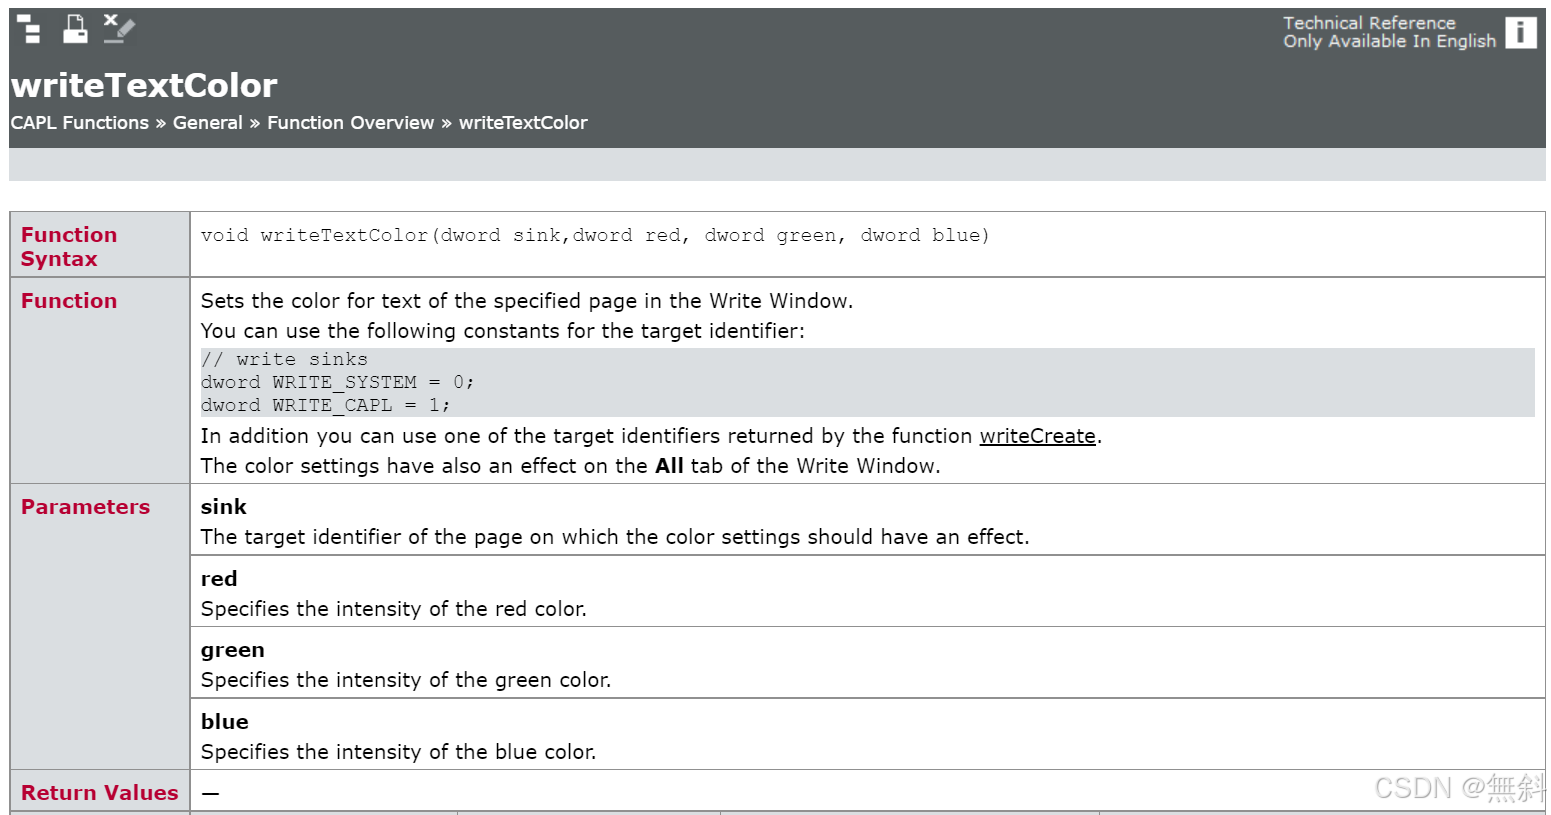Open the table of contents icon

coord(27,28)
